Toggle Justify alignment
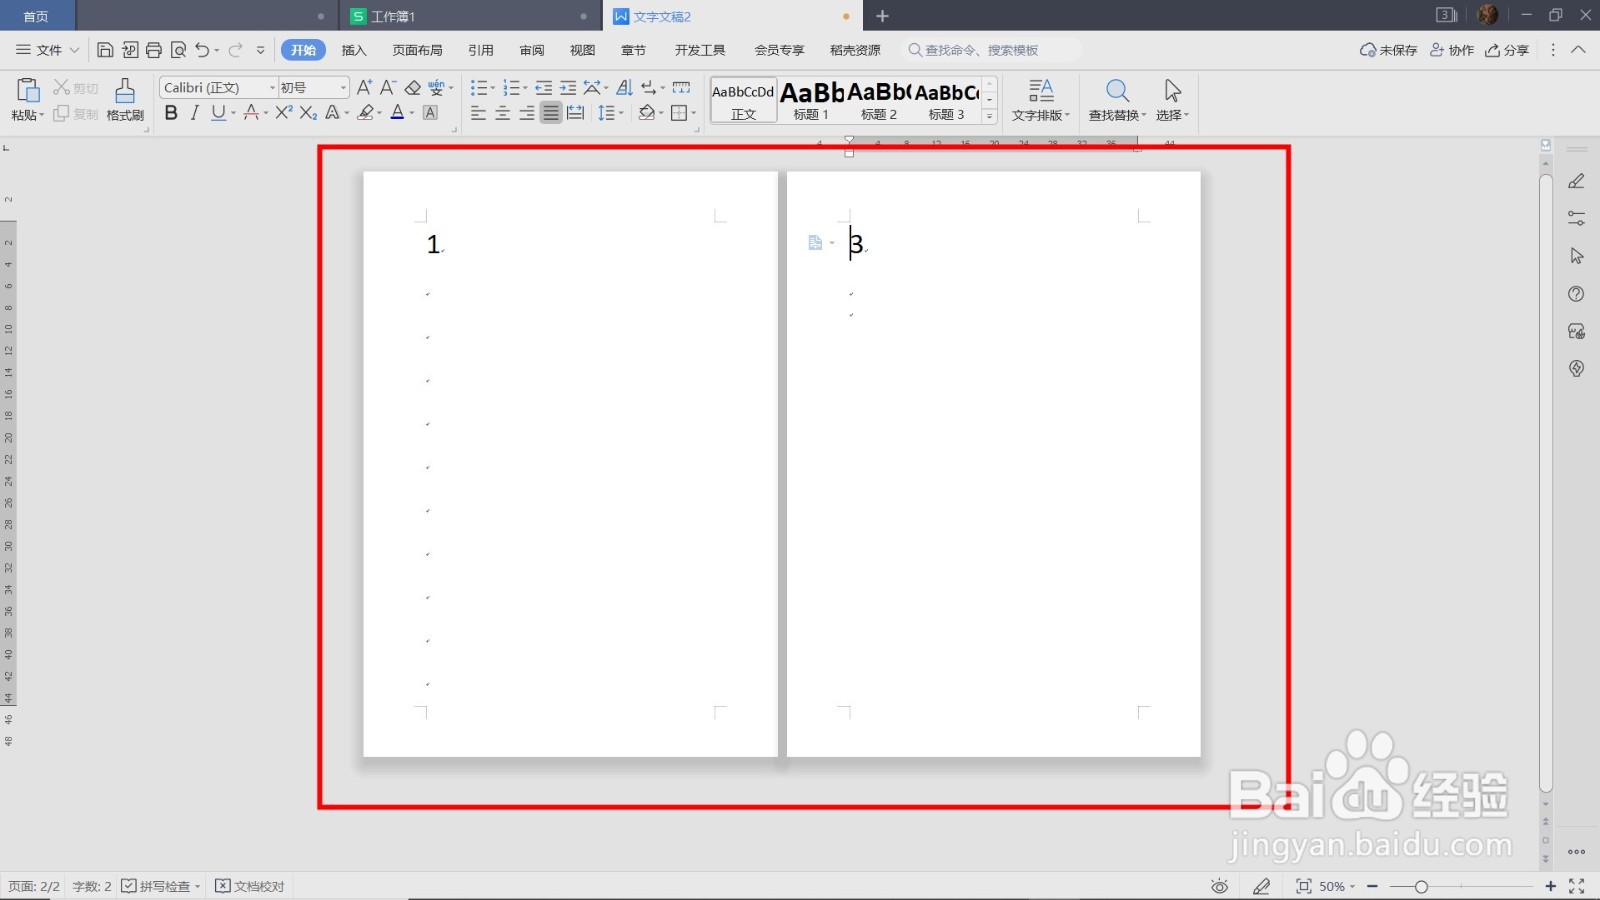 [x=551, y=113]
